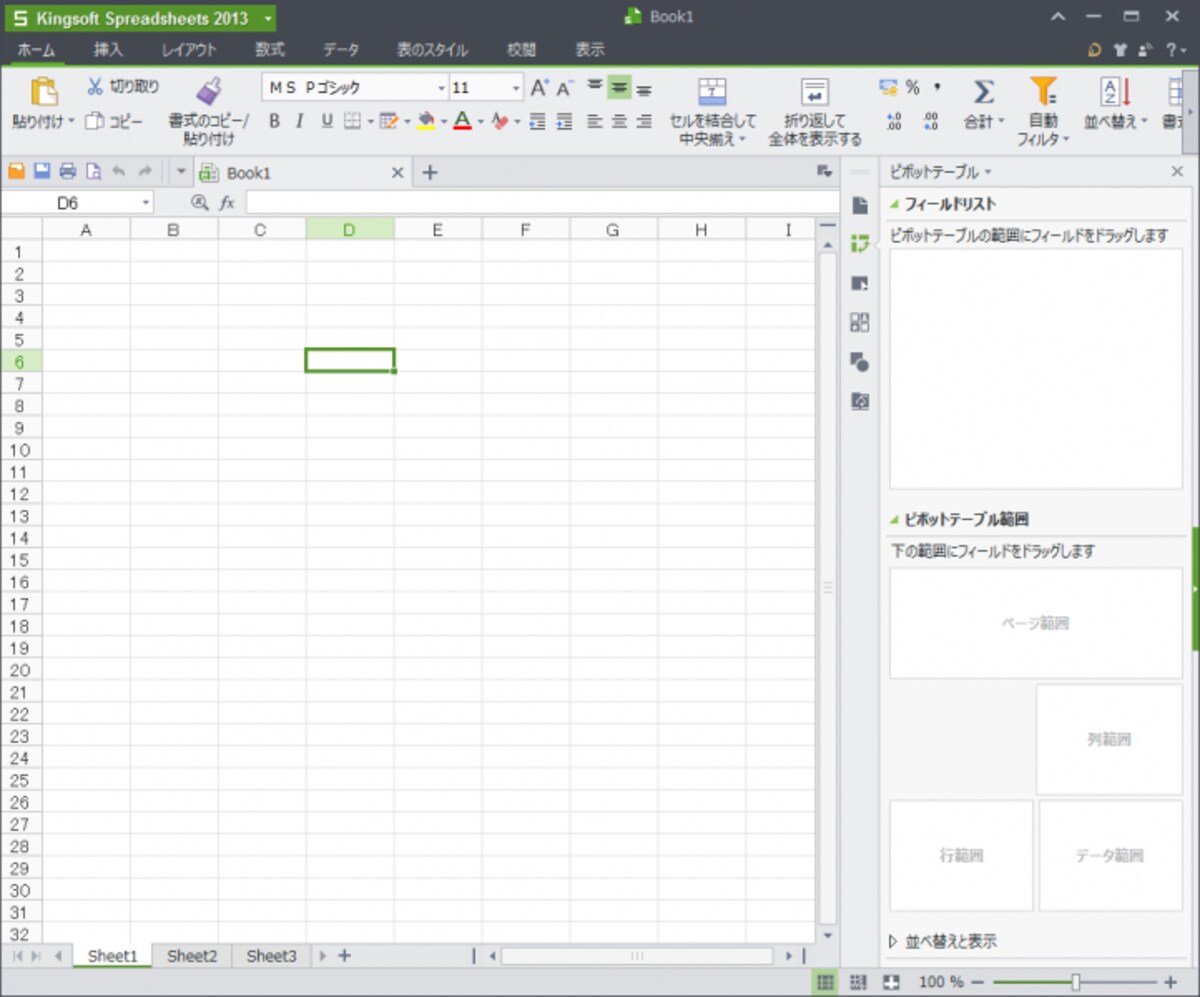
Task: Click the AutoFilter (自動フィルタ) funnel icon
Action: point(1043,91)
